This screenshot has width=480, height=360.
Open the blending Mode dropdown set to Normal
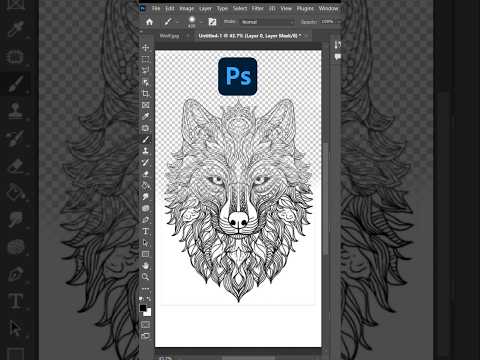coord(267,22)
